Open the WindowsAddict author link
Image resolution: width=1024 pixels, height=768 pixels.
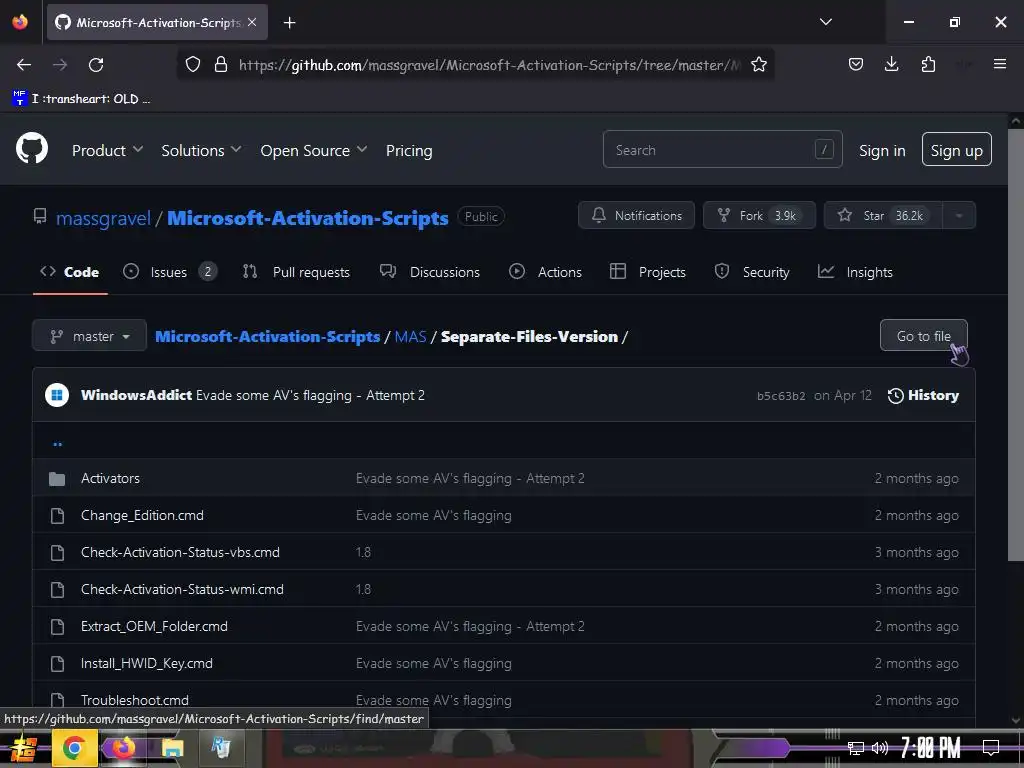(136, 395)
